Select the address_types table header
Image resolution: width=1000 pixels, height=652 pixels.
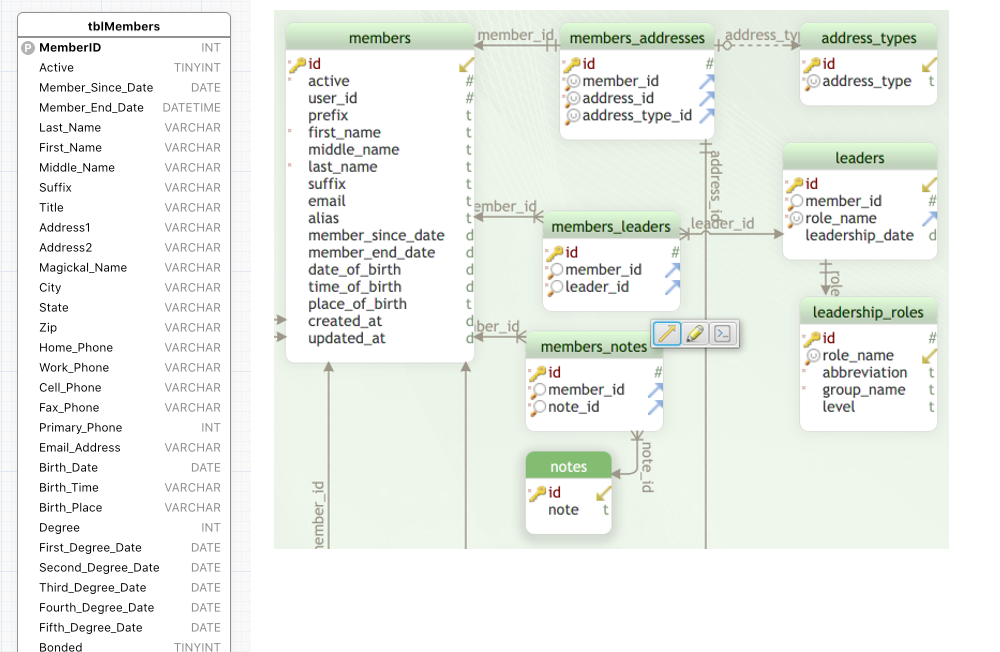[x=869, y=38]
